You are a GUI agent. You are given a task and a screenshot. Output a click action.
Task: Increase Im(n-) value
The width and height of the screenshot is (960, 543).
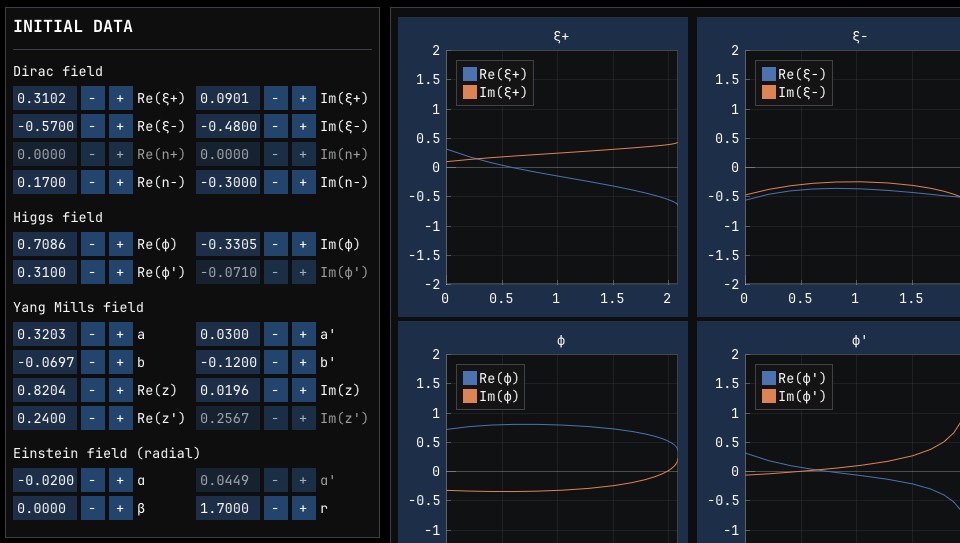pos(304,182)
